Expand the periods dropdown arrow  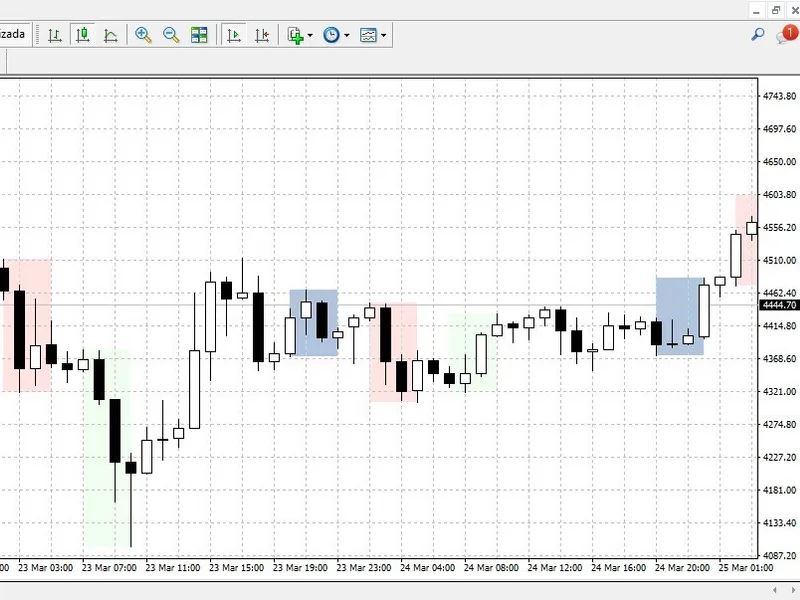coord(347,35)
